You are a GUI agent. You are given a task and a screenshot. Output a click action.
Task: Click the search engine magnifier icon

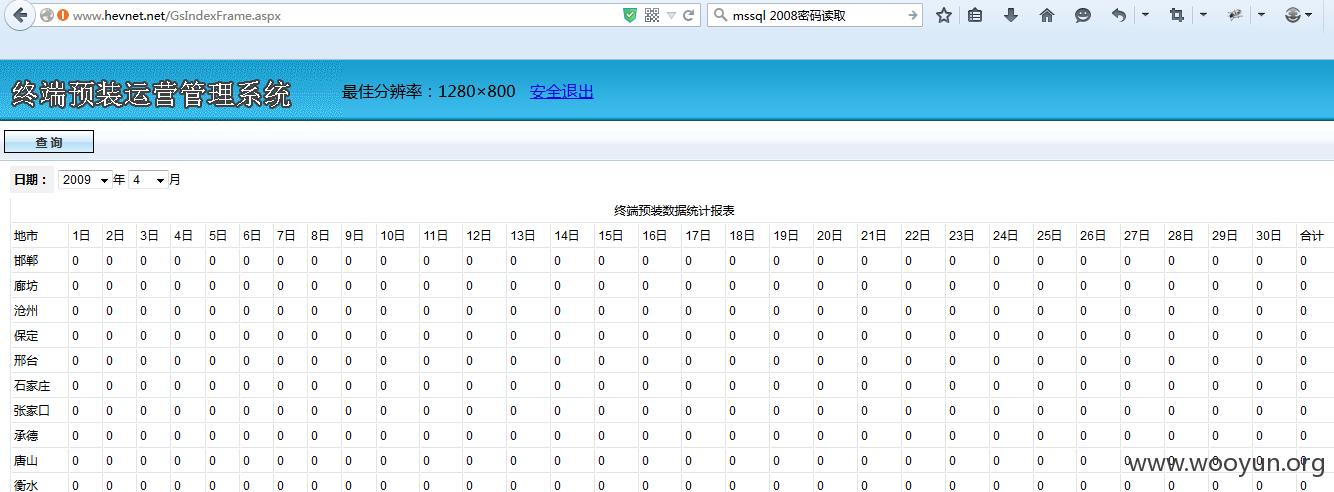coord(720,15)
